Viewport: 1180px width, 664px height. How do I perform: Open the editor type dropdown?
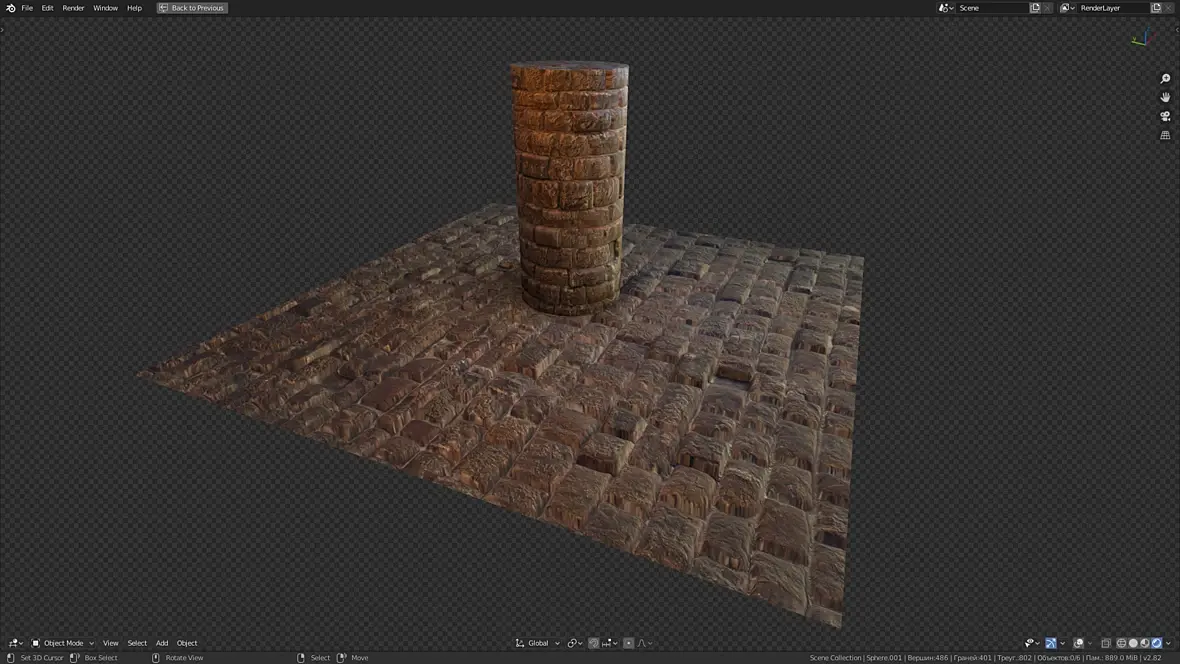[15, 643]
